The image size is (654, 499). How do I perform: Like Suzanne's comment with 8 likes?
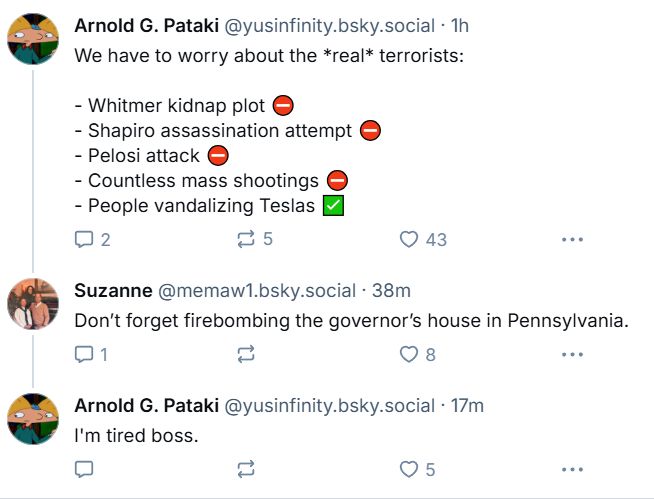(x=418, y=355)
